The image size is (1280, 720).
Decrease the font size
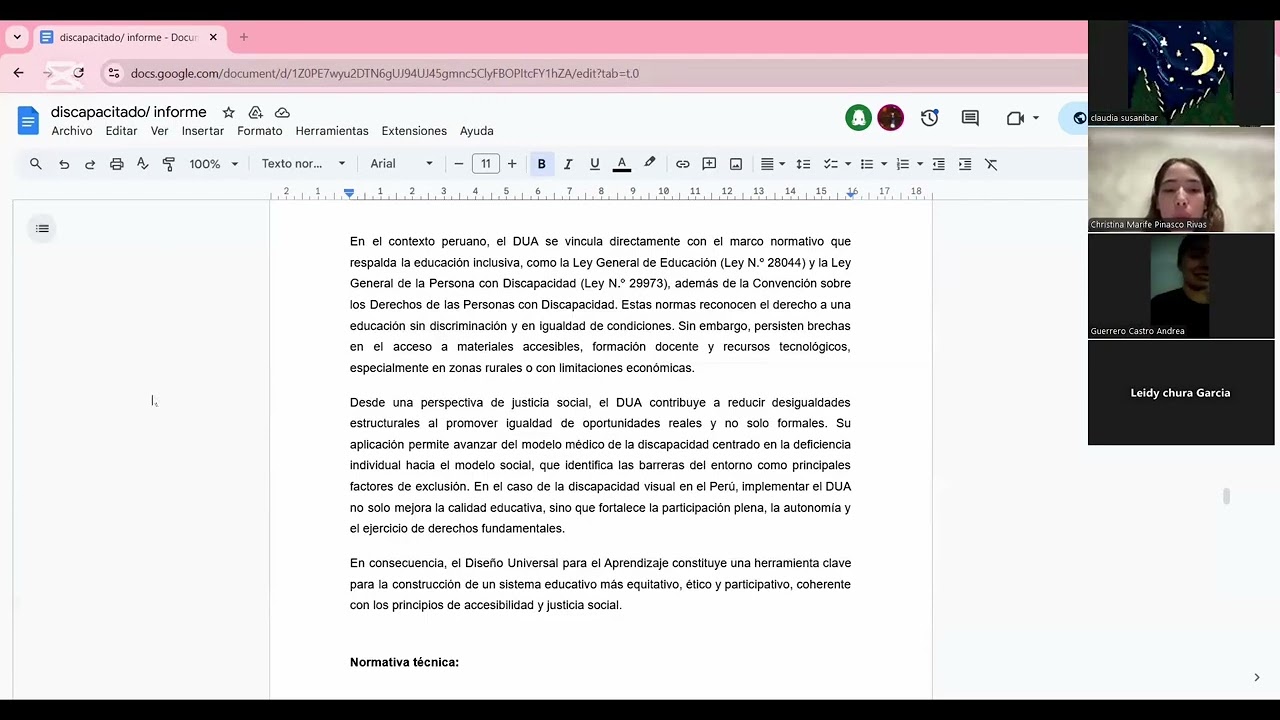click(459, 164)
